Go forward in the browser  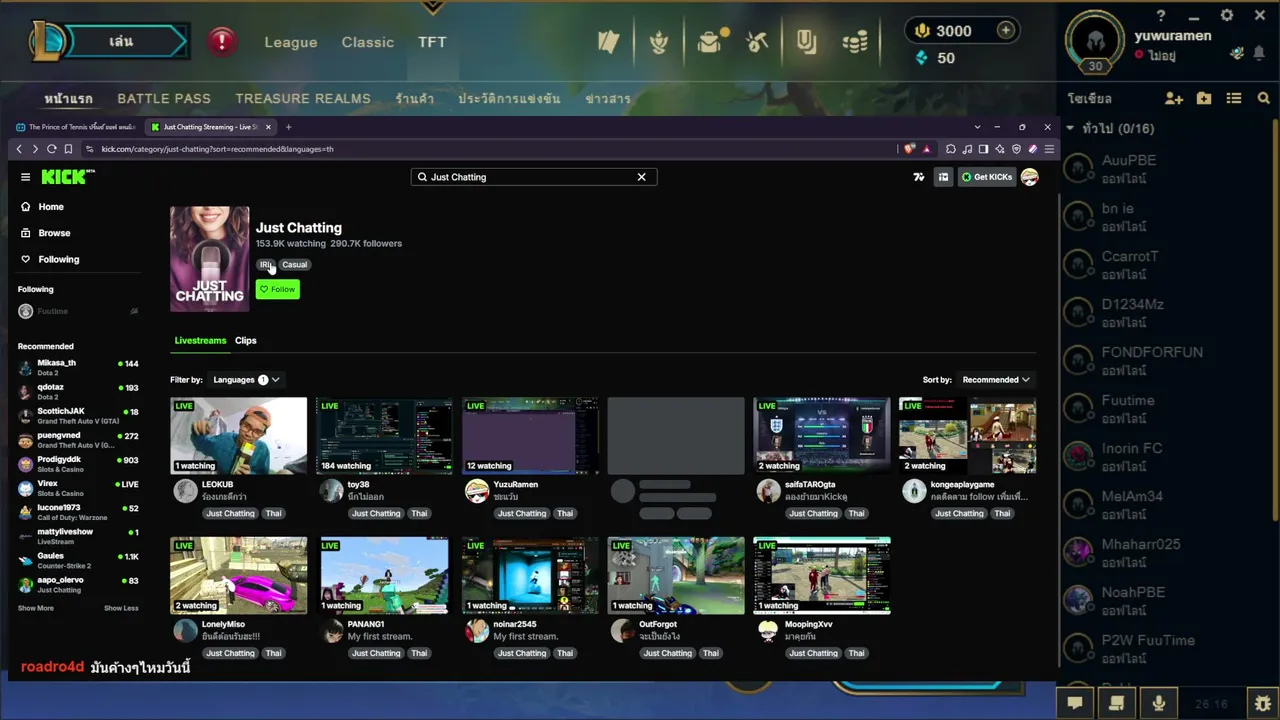point(35,149)
